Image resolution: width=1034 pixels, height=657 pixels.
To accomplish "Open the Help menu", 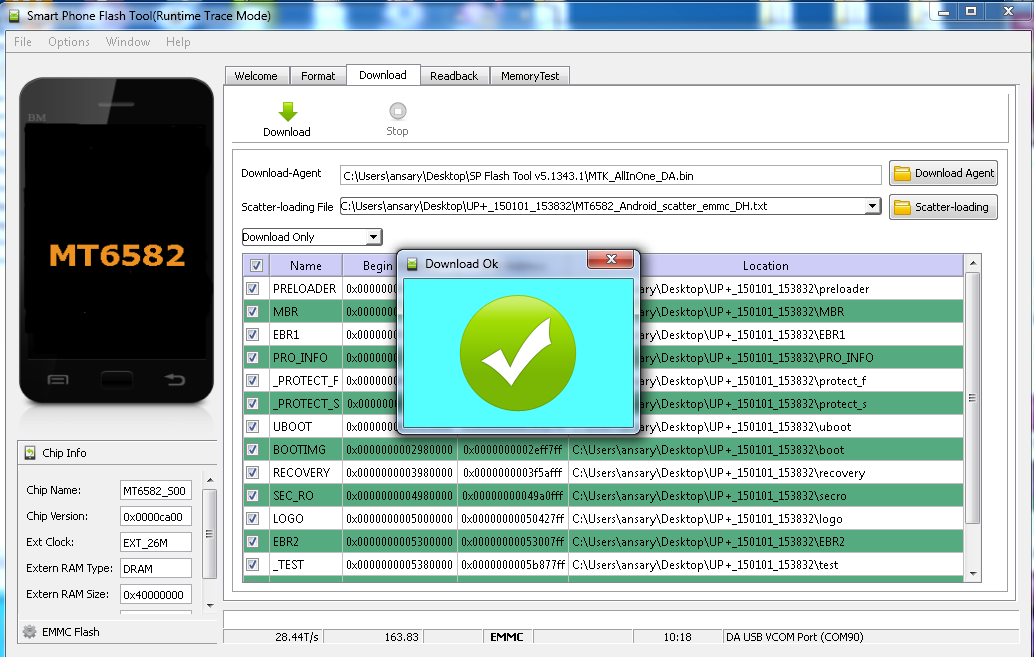I will (178, 42).
